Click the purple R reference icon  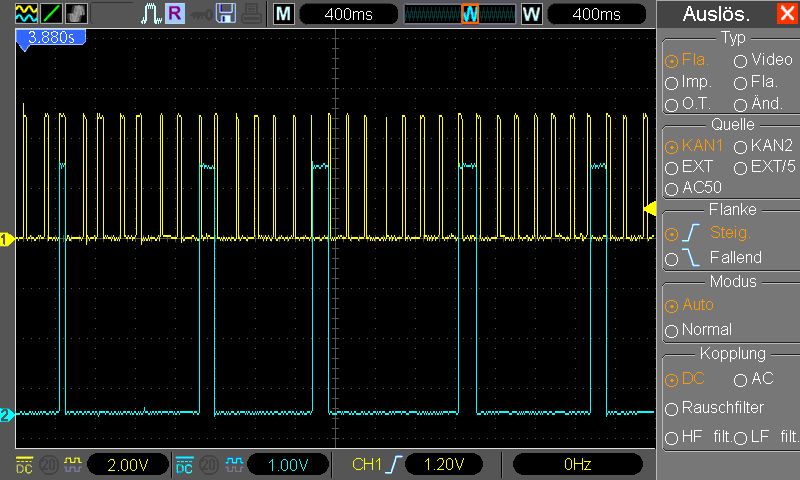pyautogui.click(x=175, y=14)
